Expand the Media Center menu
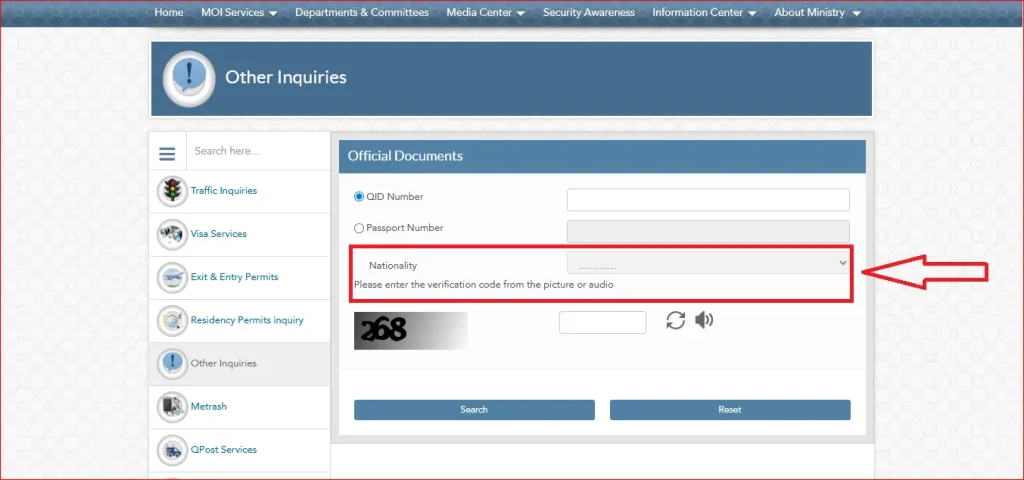 pos(486,12)
